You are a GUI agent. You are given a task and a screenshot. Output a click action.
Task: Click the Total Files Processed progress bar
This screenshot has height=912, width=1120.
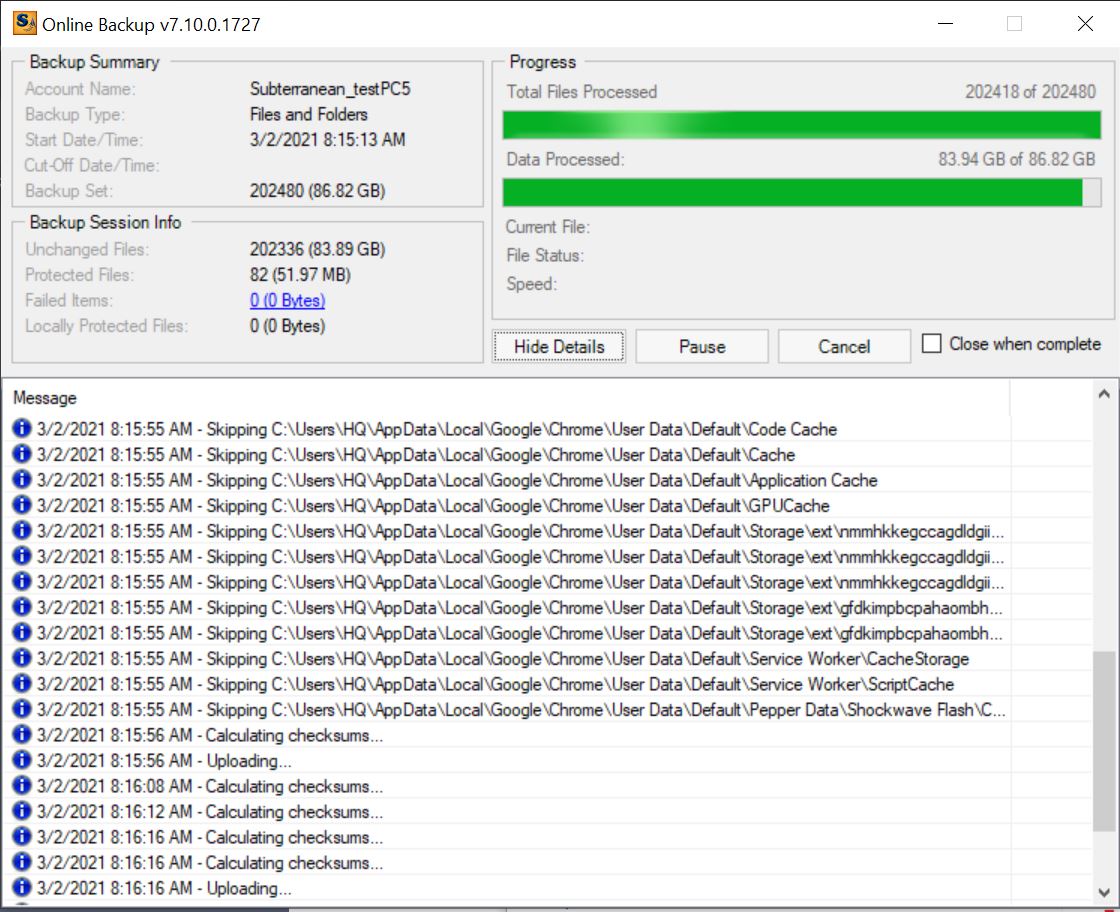tap(801, 125)
